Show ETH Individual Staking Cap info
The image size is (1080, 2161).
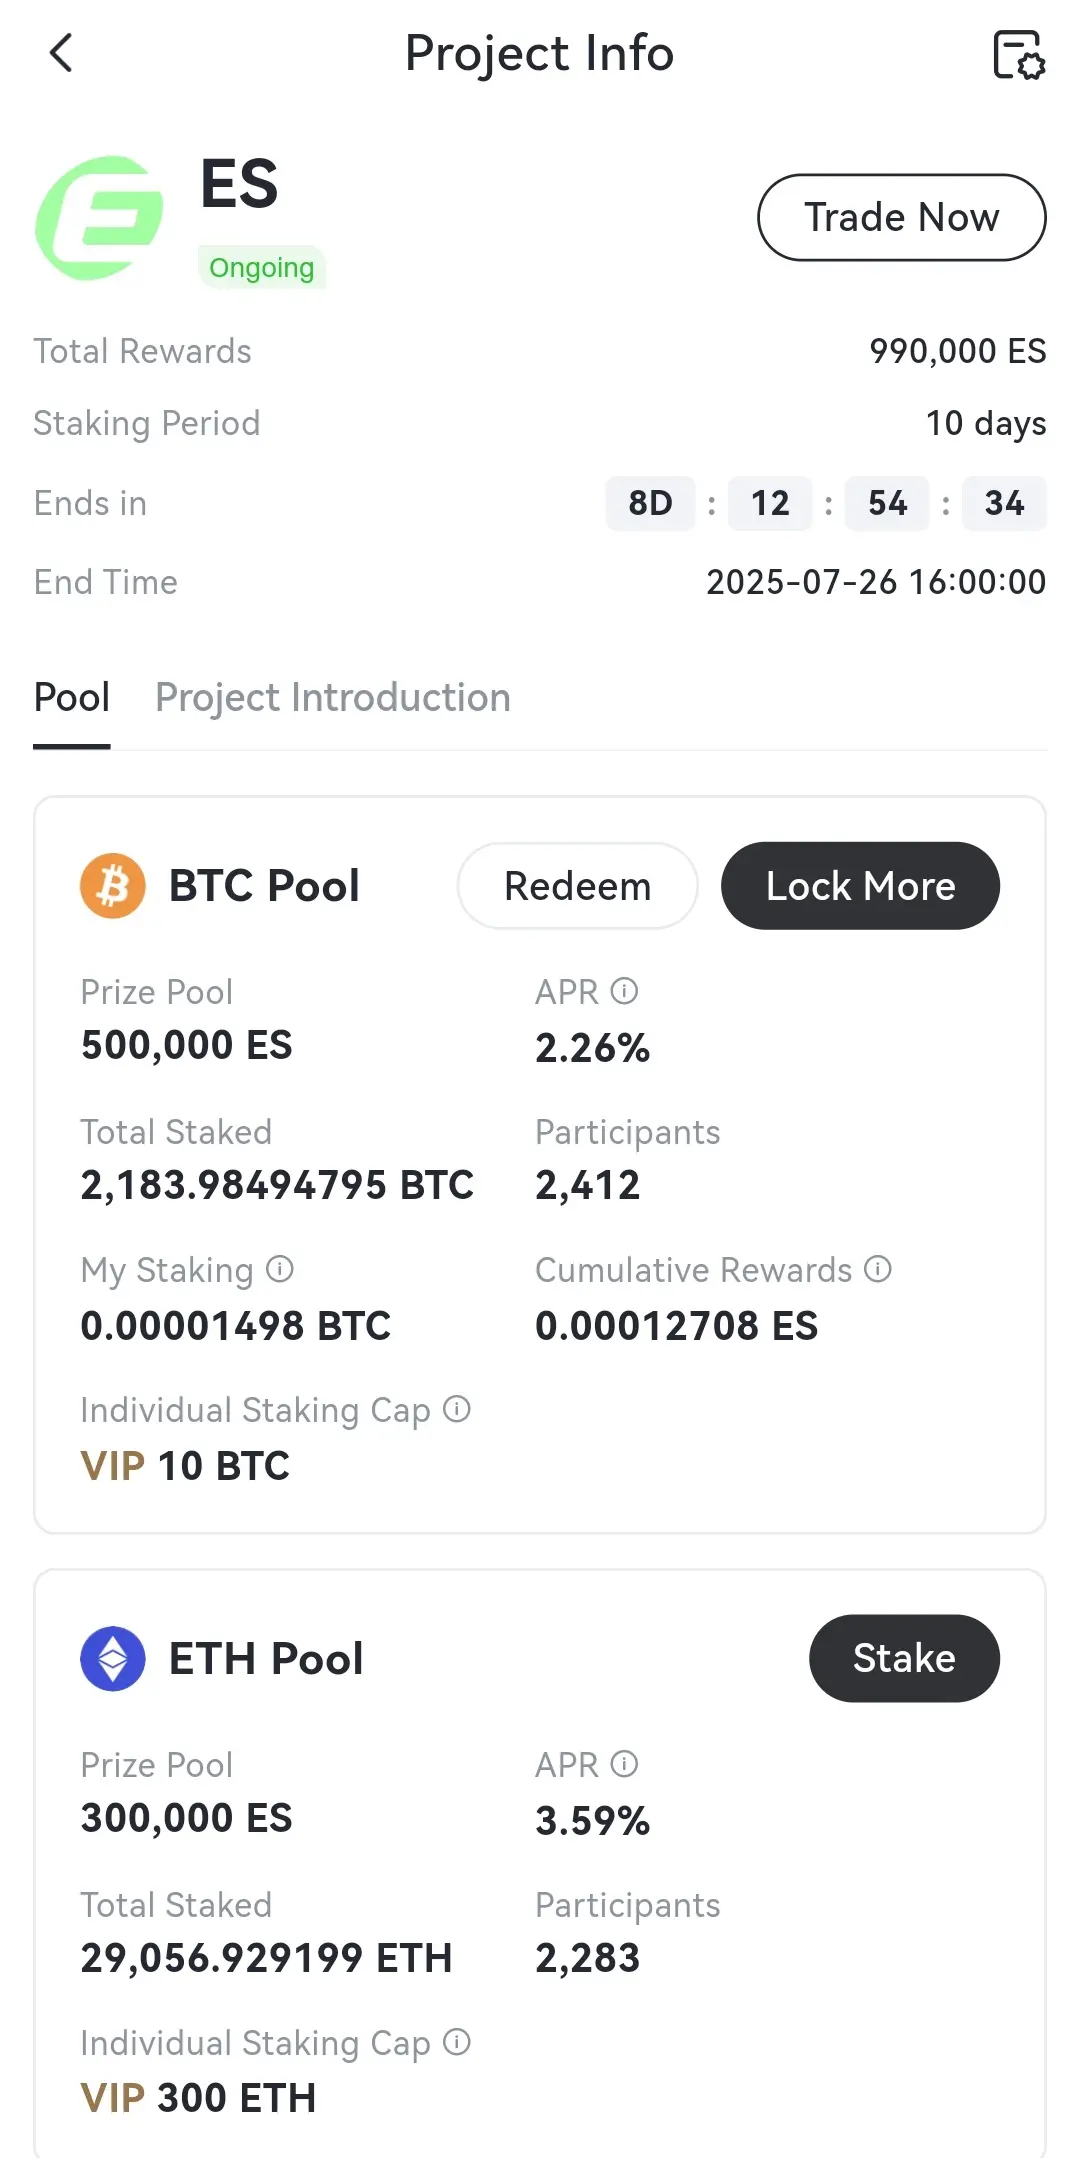457,2042
